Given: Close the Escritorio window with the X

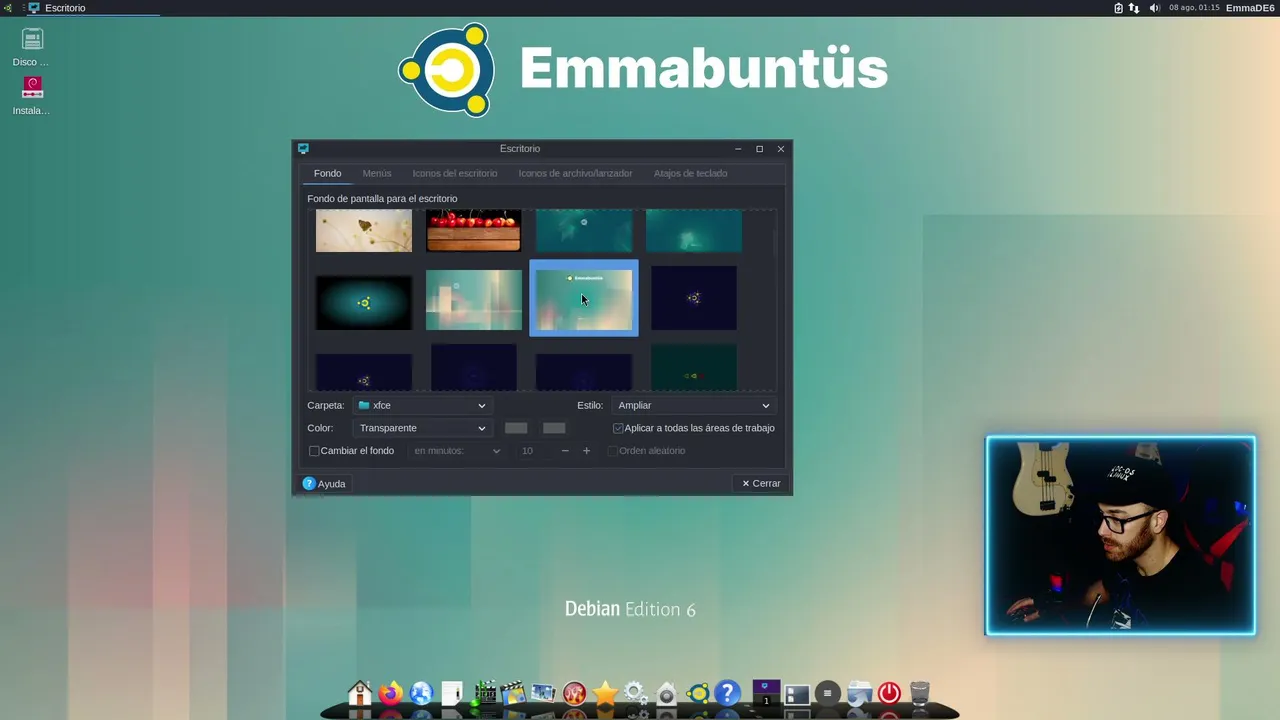Looking at the screenshot, I should pos(781,149).
